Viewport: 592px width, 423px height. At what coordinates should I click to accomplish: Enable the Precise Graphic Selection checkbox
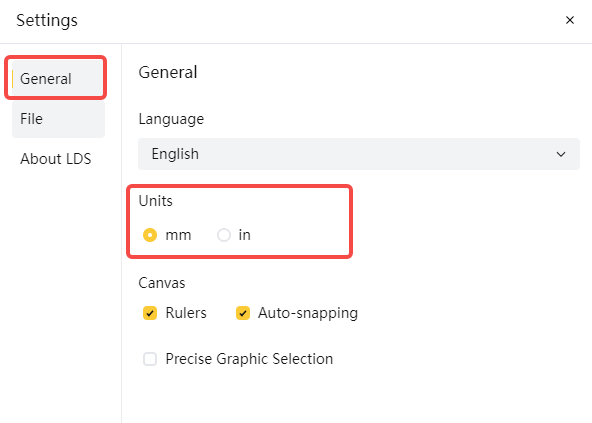[150, 359]
